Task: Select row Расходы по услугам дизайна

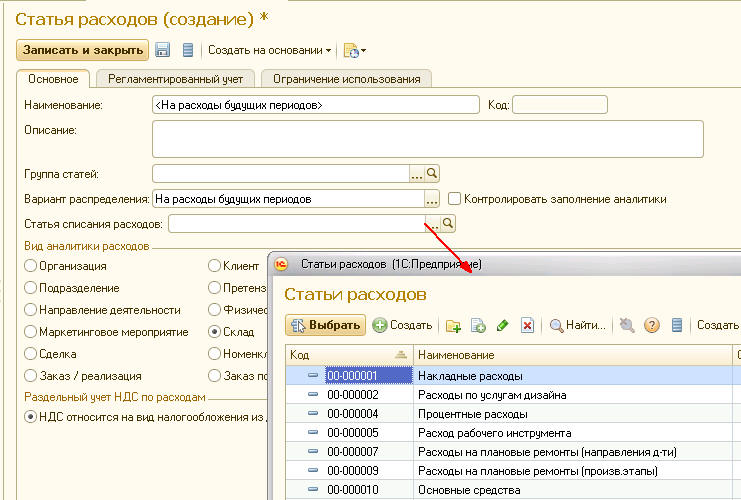Action: pos(513,394)
